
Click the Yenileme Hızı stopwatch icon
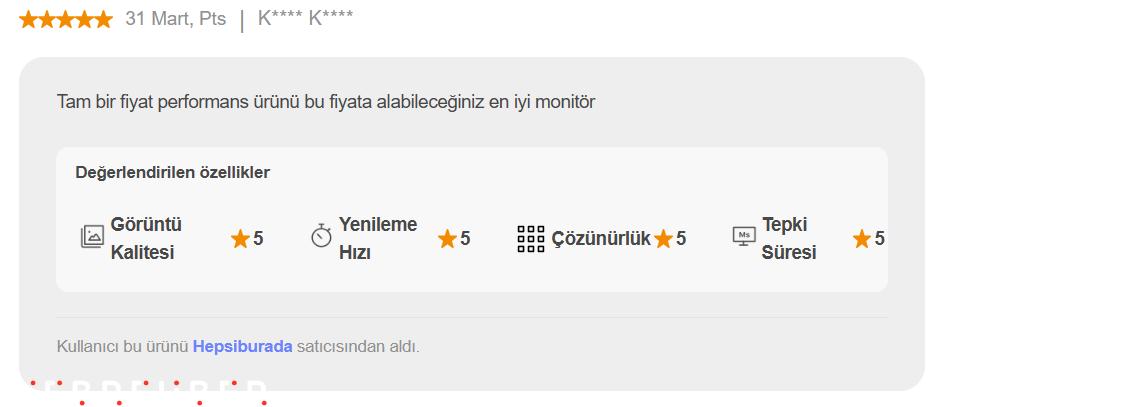click(x=321, y=237)
